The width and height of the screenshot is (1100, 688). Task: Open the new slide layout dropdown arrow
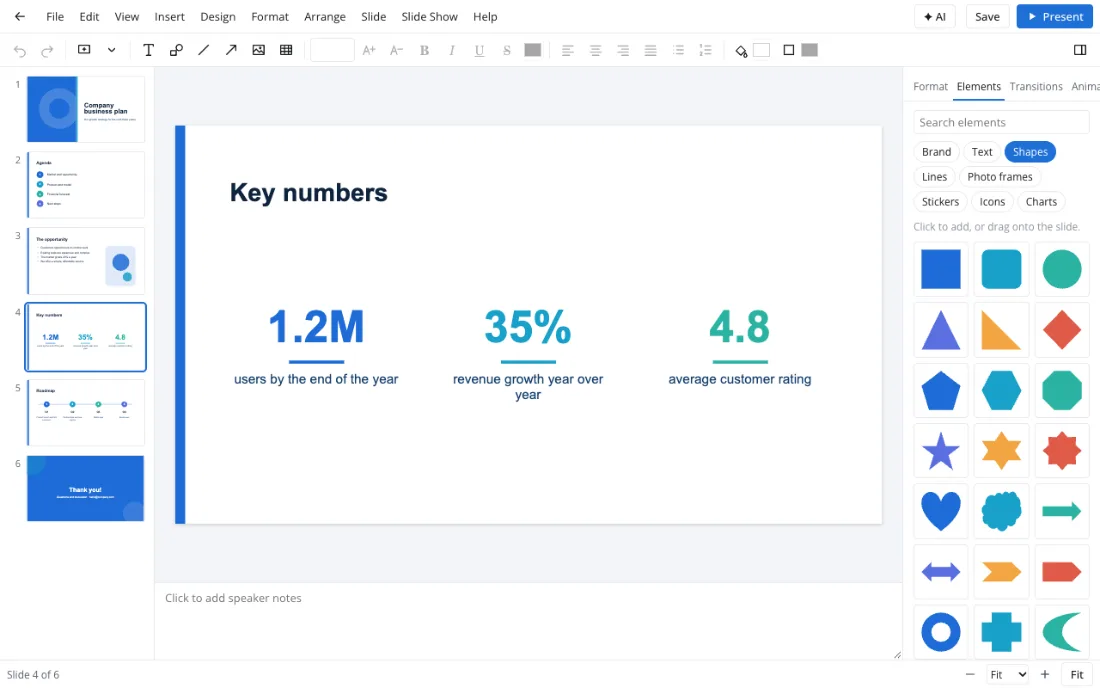point(112,50)
